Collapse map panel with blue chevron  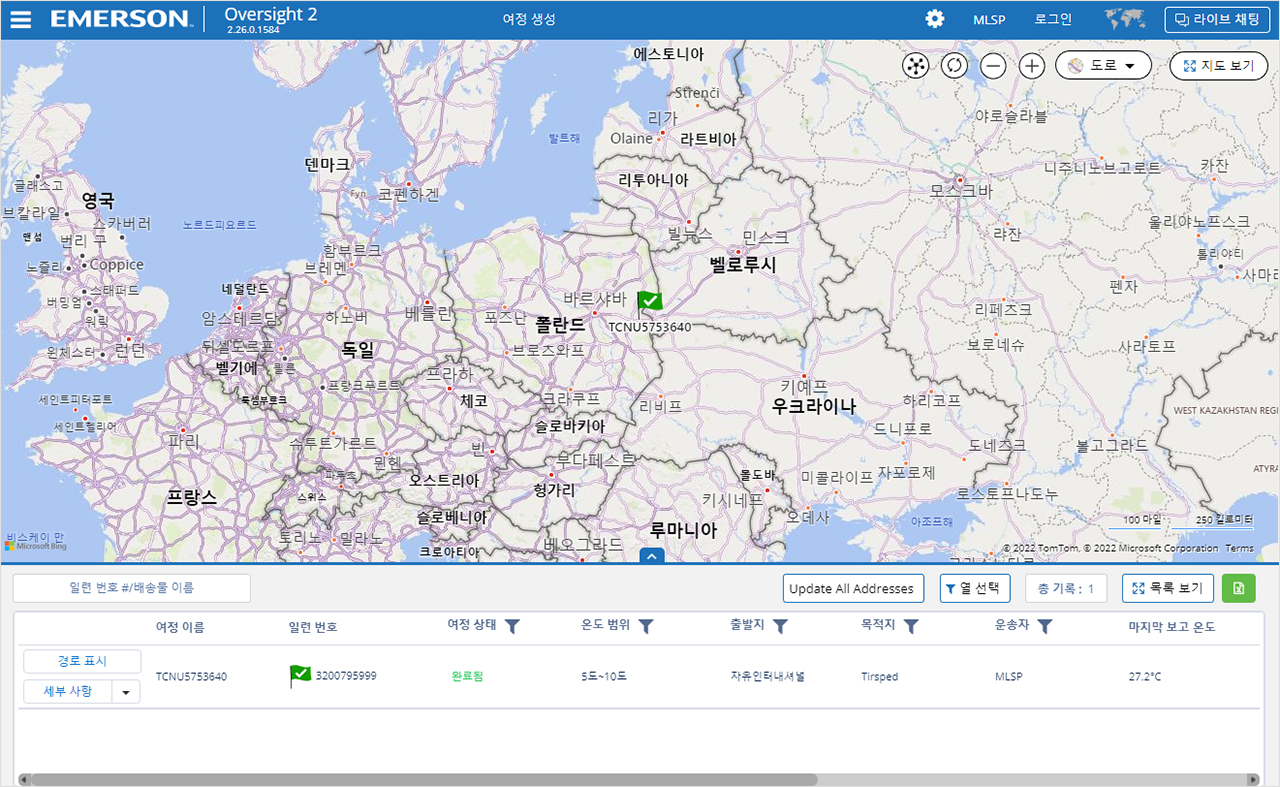coord(650,555)
